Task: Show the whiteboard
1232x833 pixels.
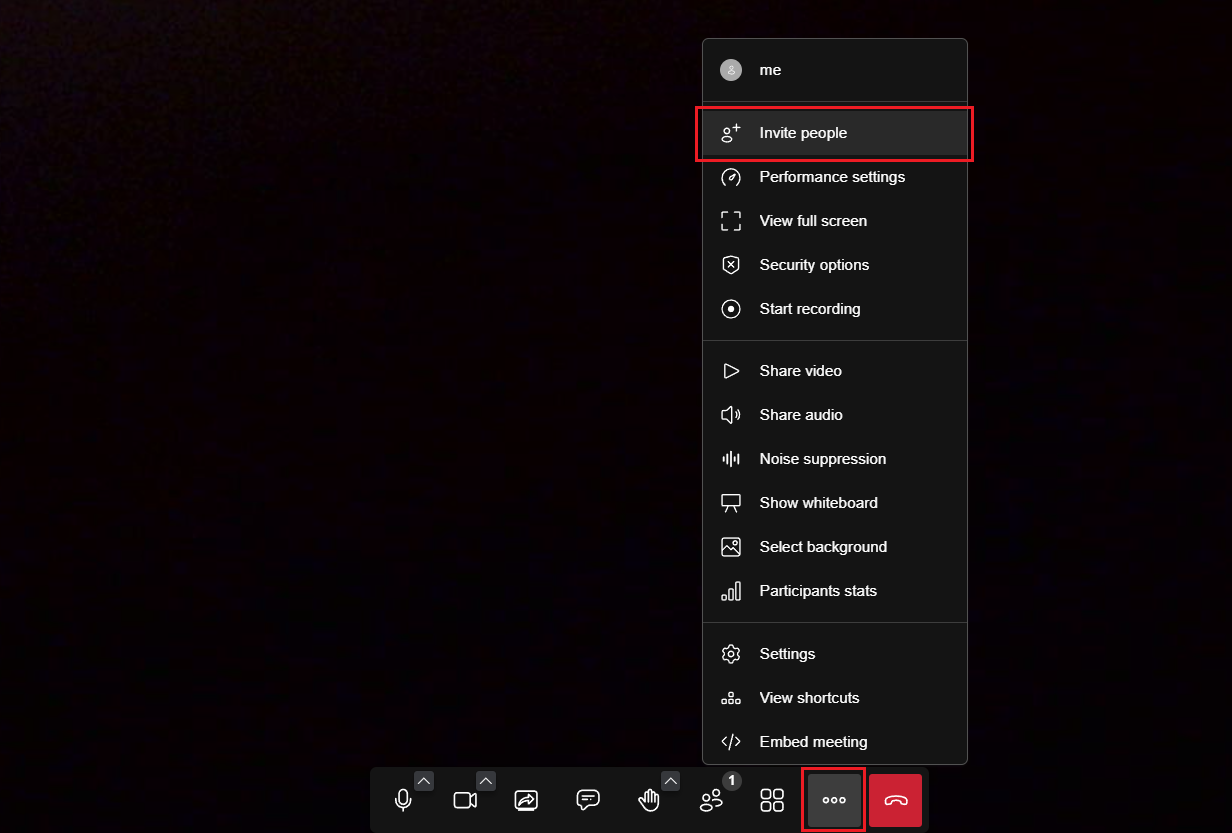Action: [x=818, y=503]
